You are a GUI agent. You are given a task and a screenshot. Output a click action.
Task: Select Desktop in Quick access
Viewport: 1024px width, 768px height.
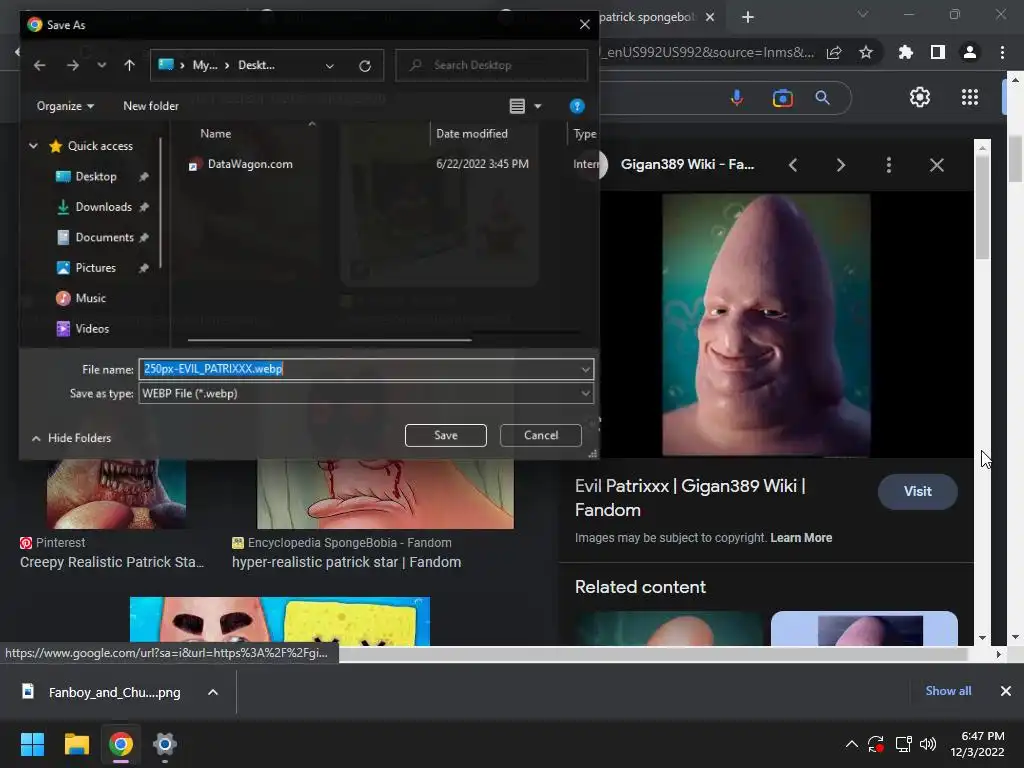(95, 176)
